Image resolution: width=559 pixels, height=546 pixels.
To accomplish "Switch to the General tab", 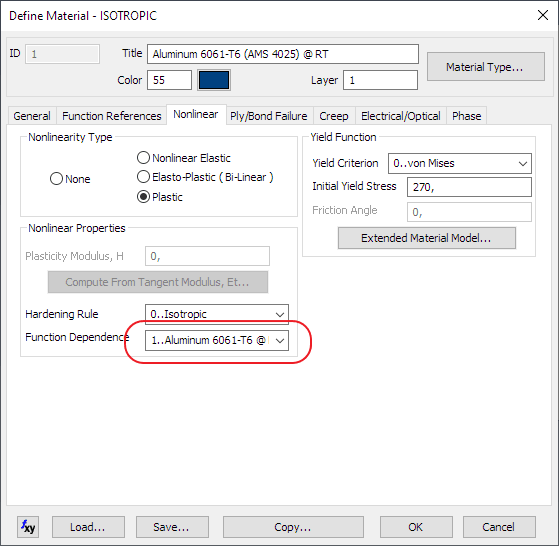I will 32,116.
